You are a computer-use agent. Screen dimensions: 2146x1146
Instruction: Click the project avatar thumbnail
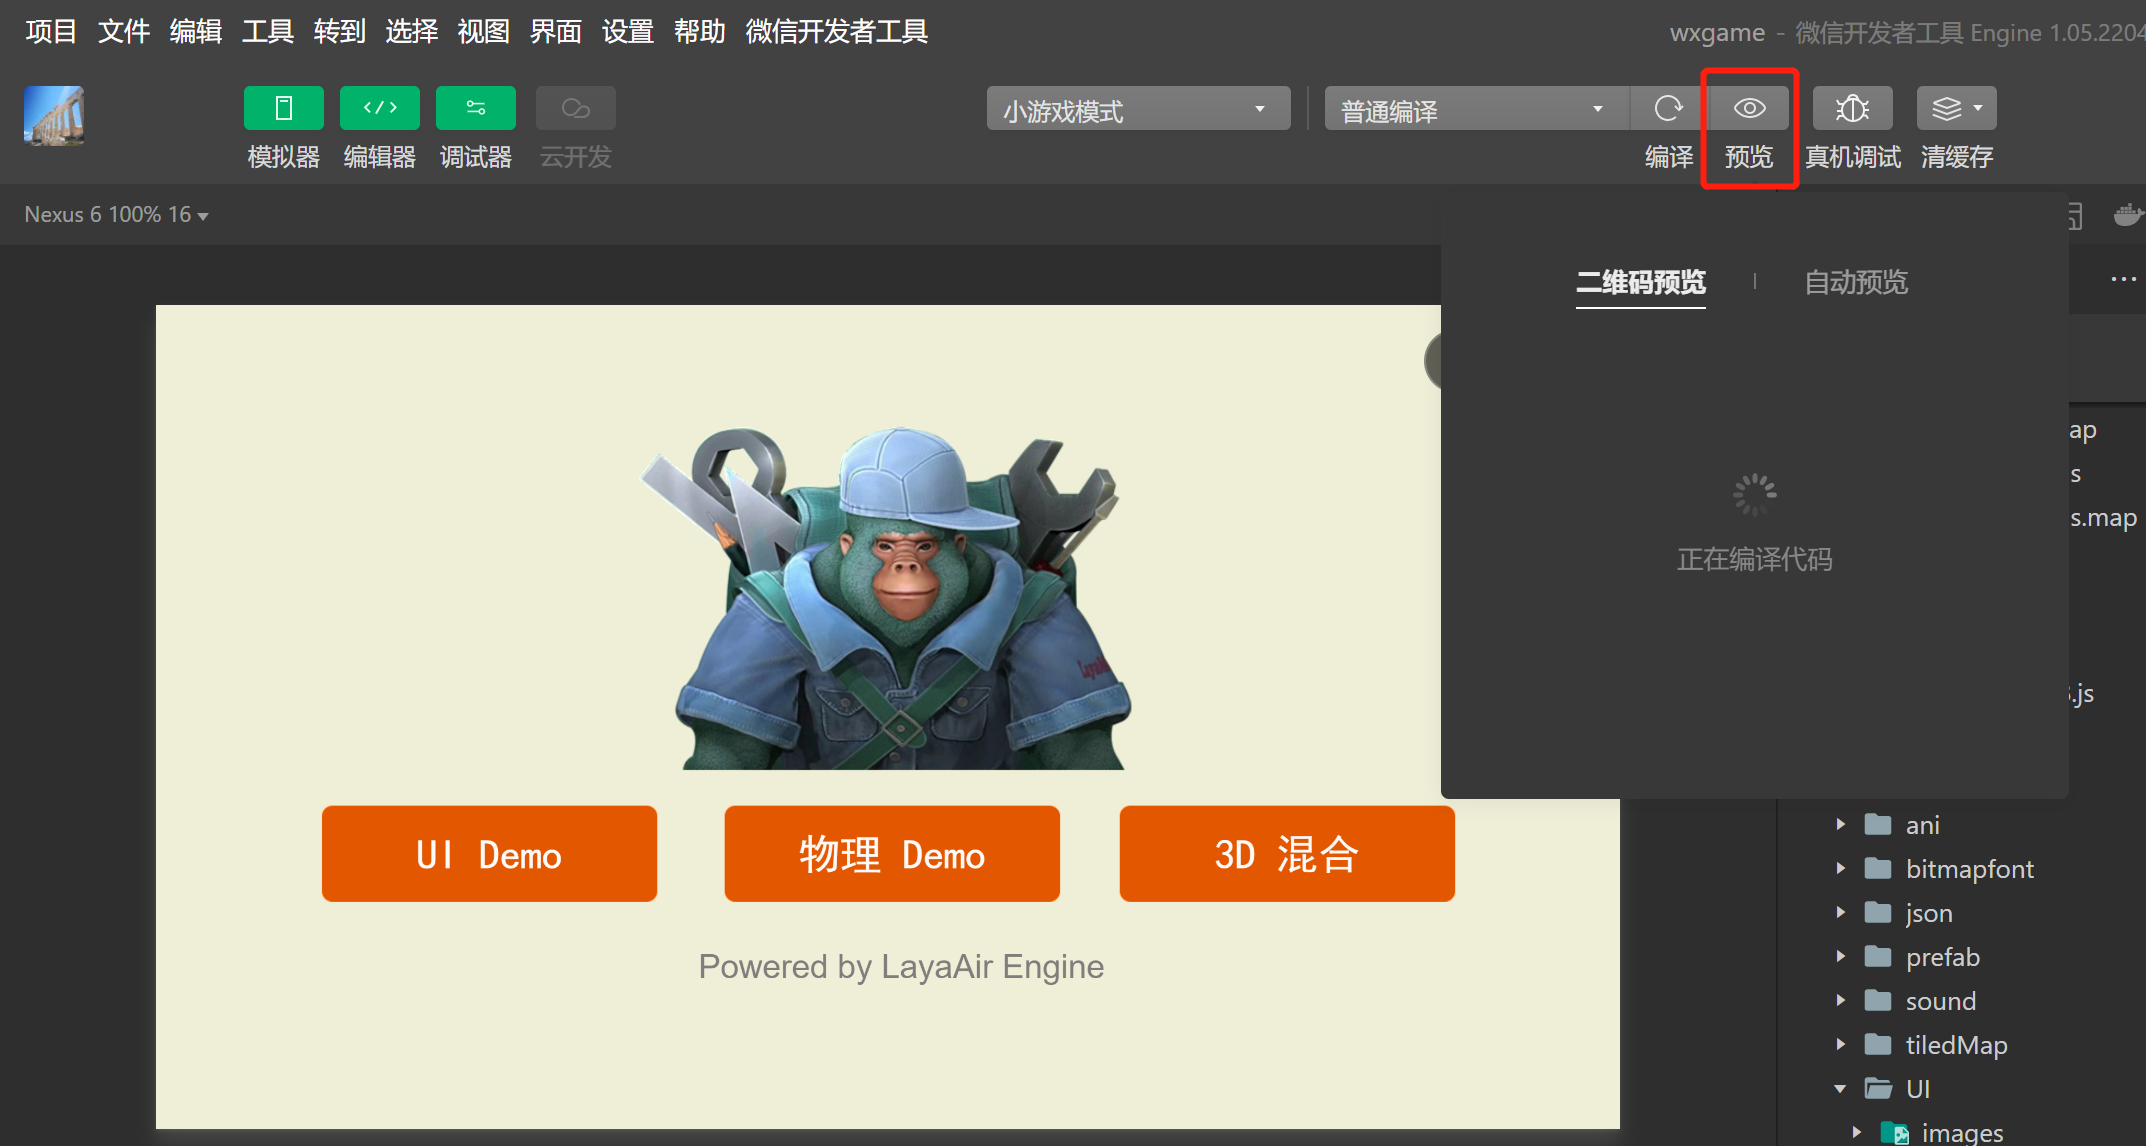[x=54, y=115]
